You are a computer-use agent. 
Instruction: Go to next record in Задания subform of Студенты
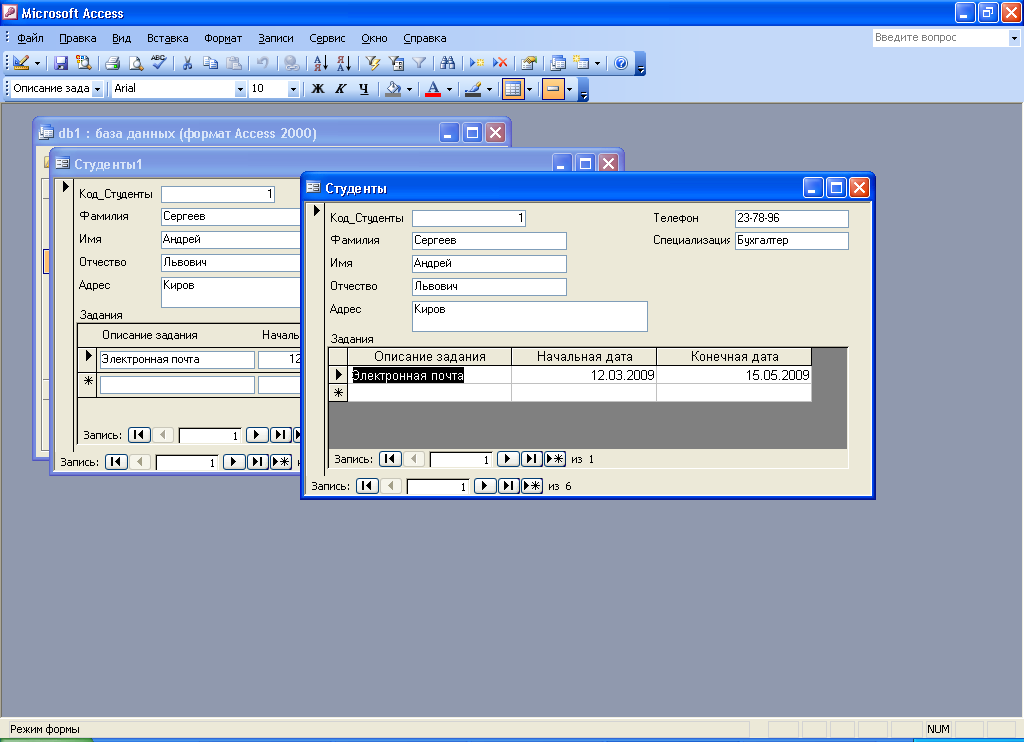coord(507,459)
